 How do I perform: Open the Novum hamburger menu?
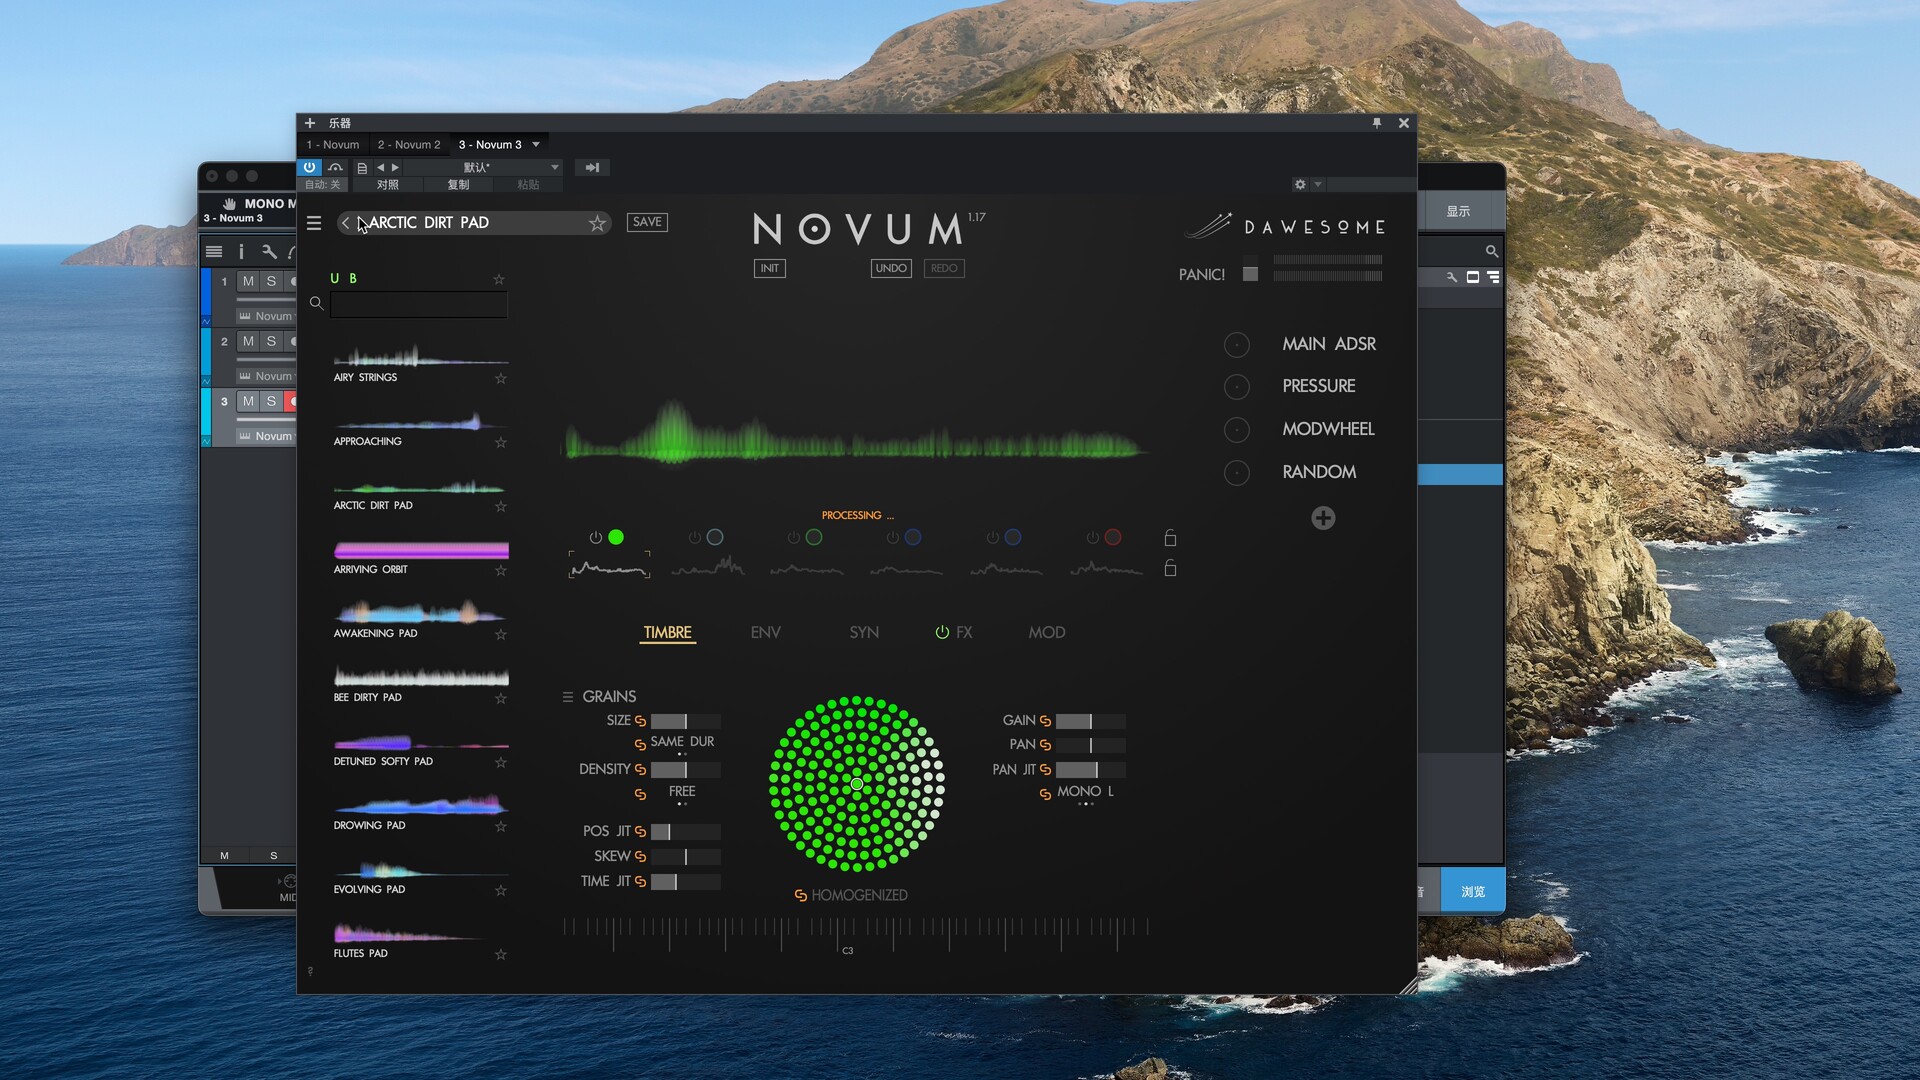tap(314, 223)
